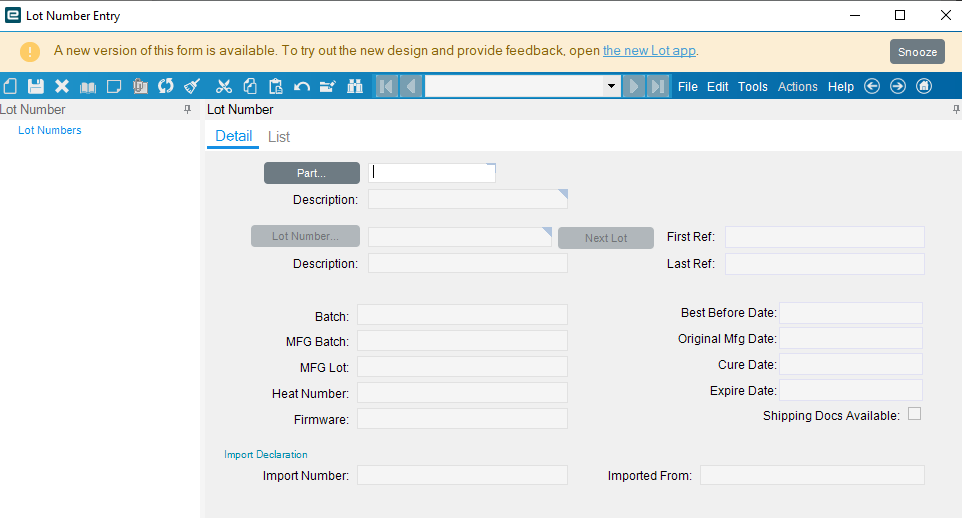This screenshot has height=518, width=962.
Task: Click the Lot Number... button
Action: pyautogui.click(x=305, y=236)
